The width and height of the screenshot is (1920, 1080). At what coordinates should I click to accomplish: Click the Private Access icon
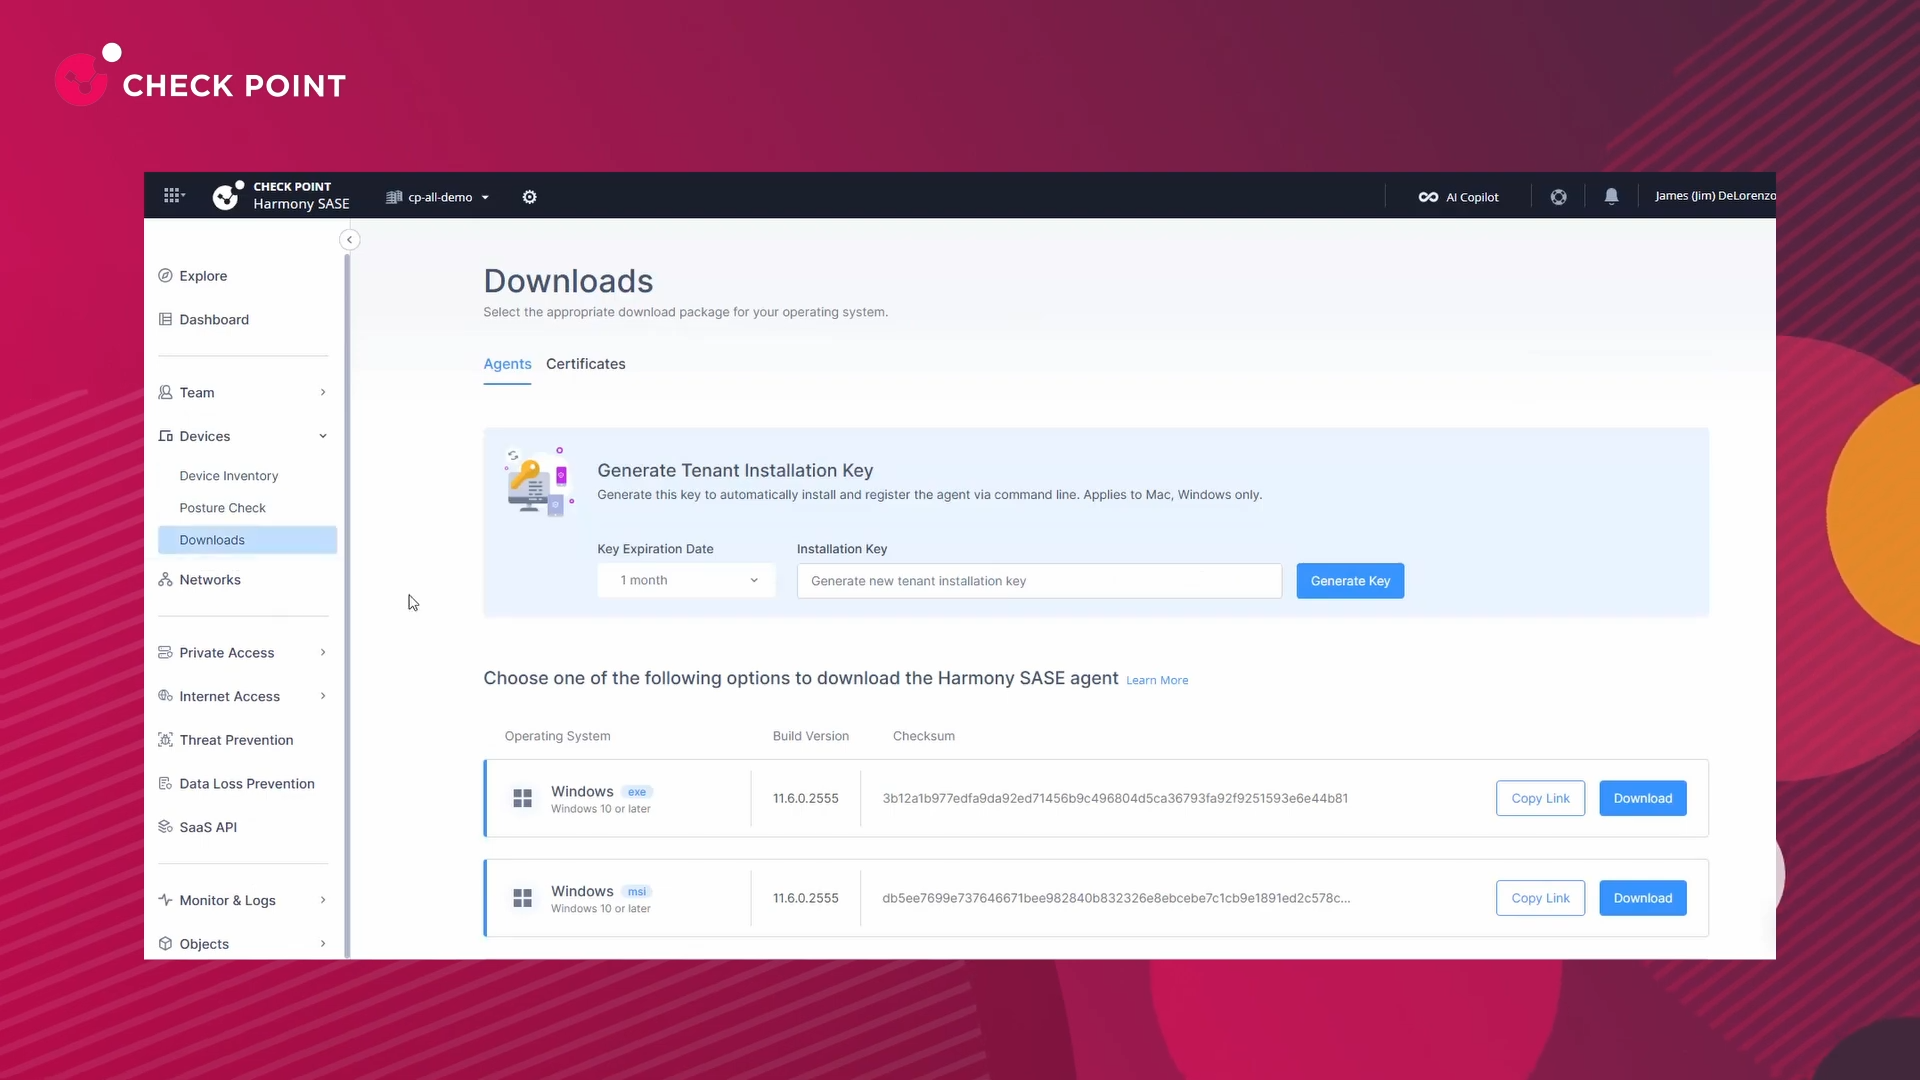[165, 652]
